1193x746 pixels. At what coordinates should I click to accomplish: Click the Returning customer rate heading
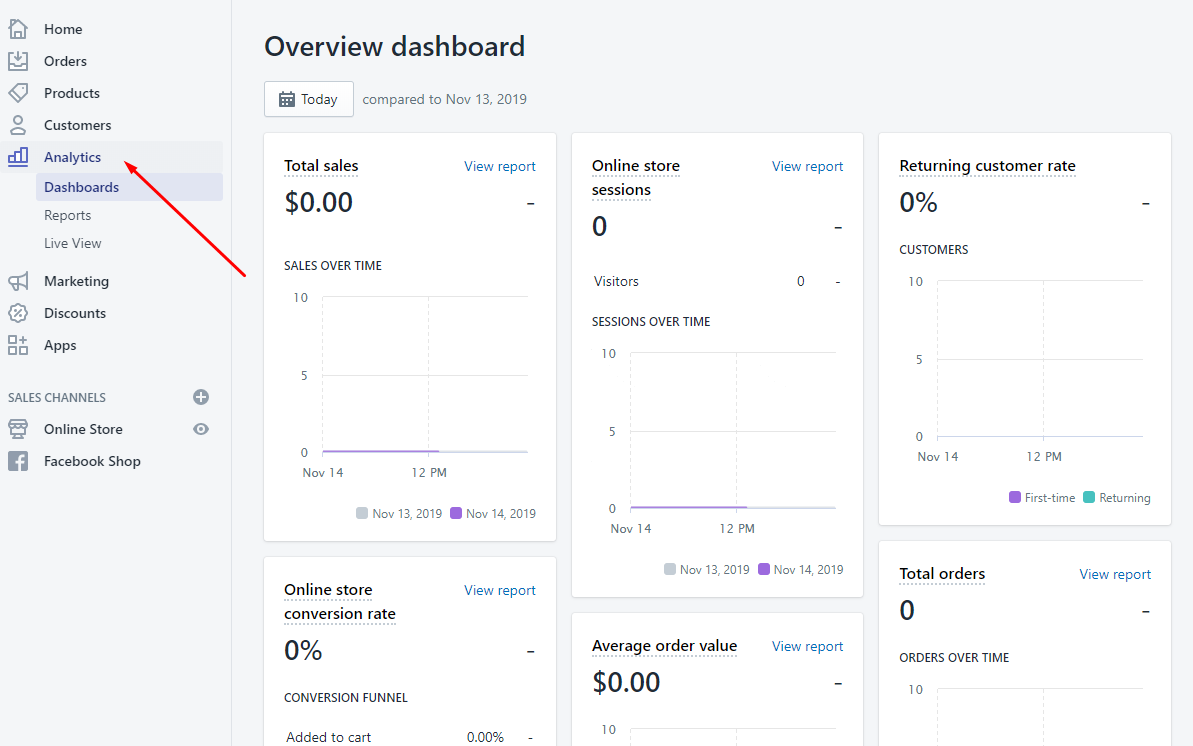[x=987, y=166]
